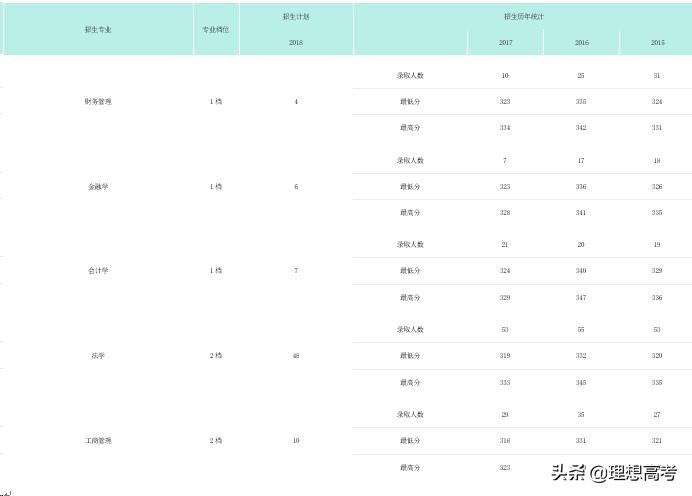Select the 专业档位 column header
The image size is (692, 496).
coord(216,30)
